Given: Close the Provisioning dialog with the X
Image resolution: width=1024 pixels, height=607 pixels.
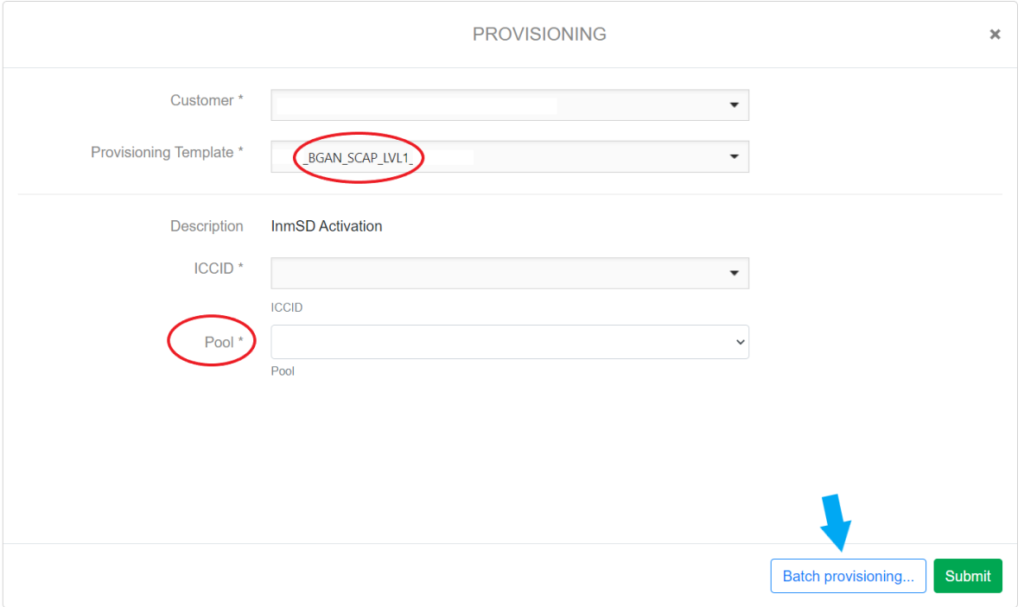Looking at the screenshot, I should click(994, 34).
